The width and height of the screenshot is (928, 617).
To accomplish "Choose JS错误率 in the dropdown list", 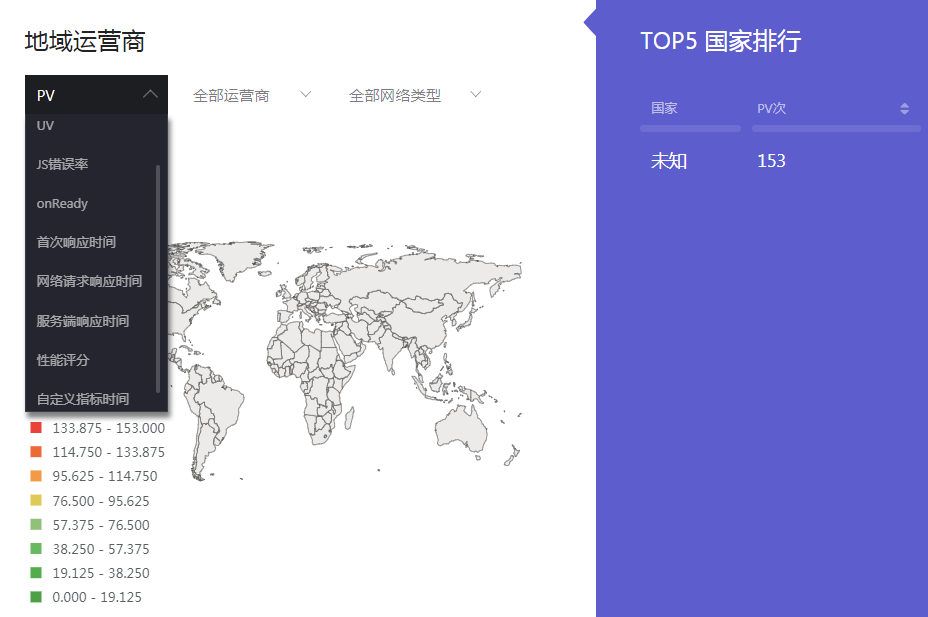I will pyautogui.click(x=96, y=164).
